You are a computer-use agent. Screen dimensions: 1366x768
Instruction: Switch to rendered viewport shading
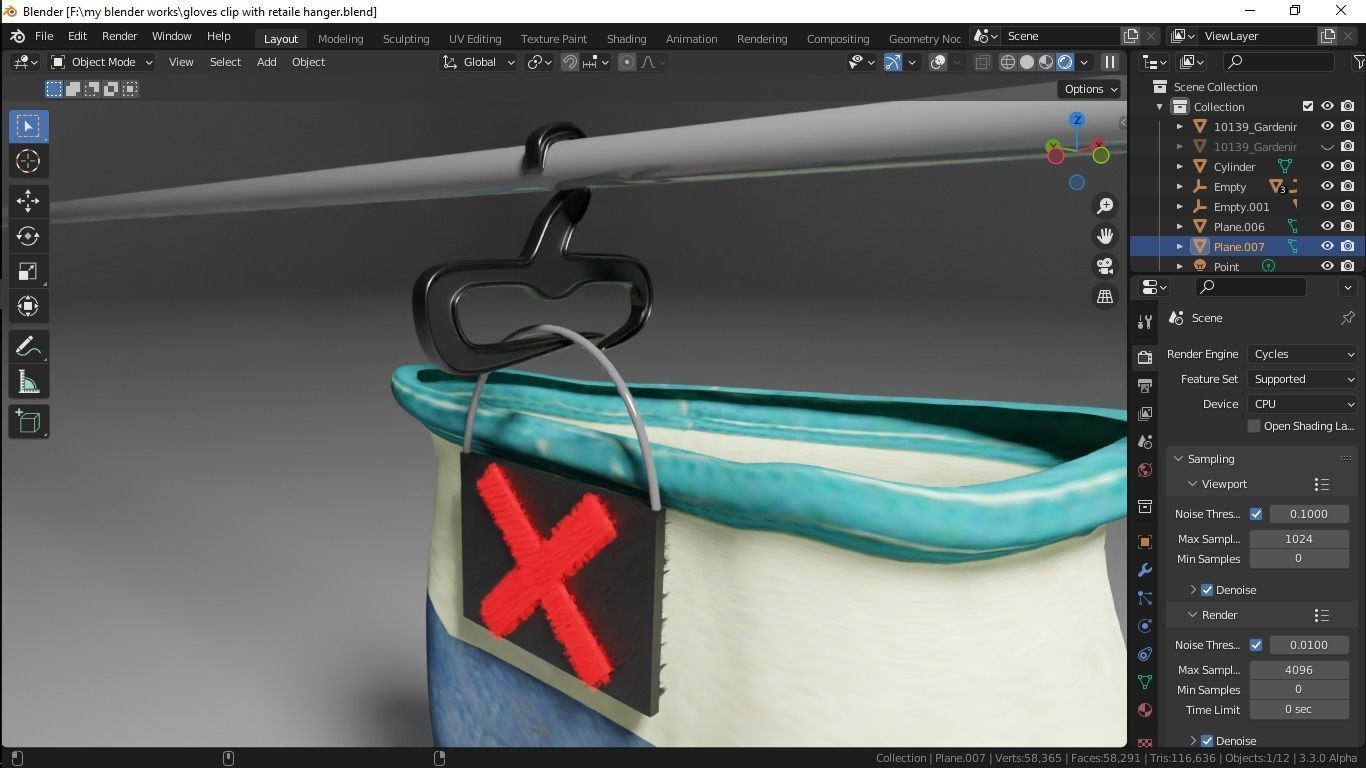[1065, 62]
